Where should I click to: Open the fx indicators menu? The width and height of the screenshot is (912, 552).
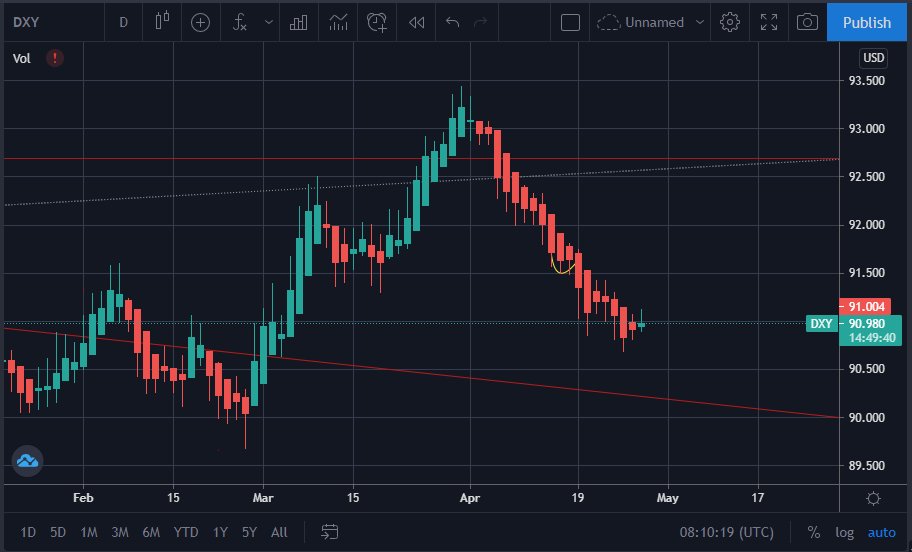point(240,22)
